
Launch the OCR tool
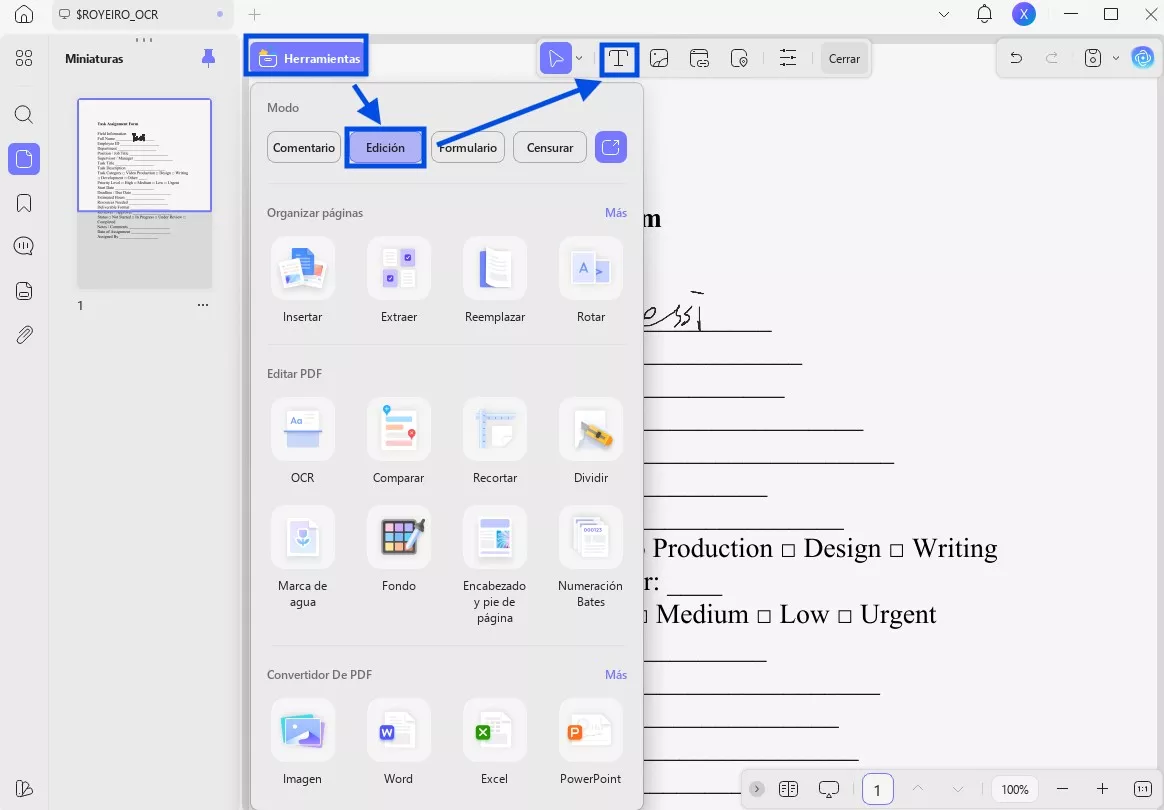coord(302,442)
